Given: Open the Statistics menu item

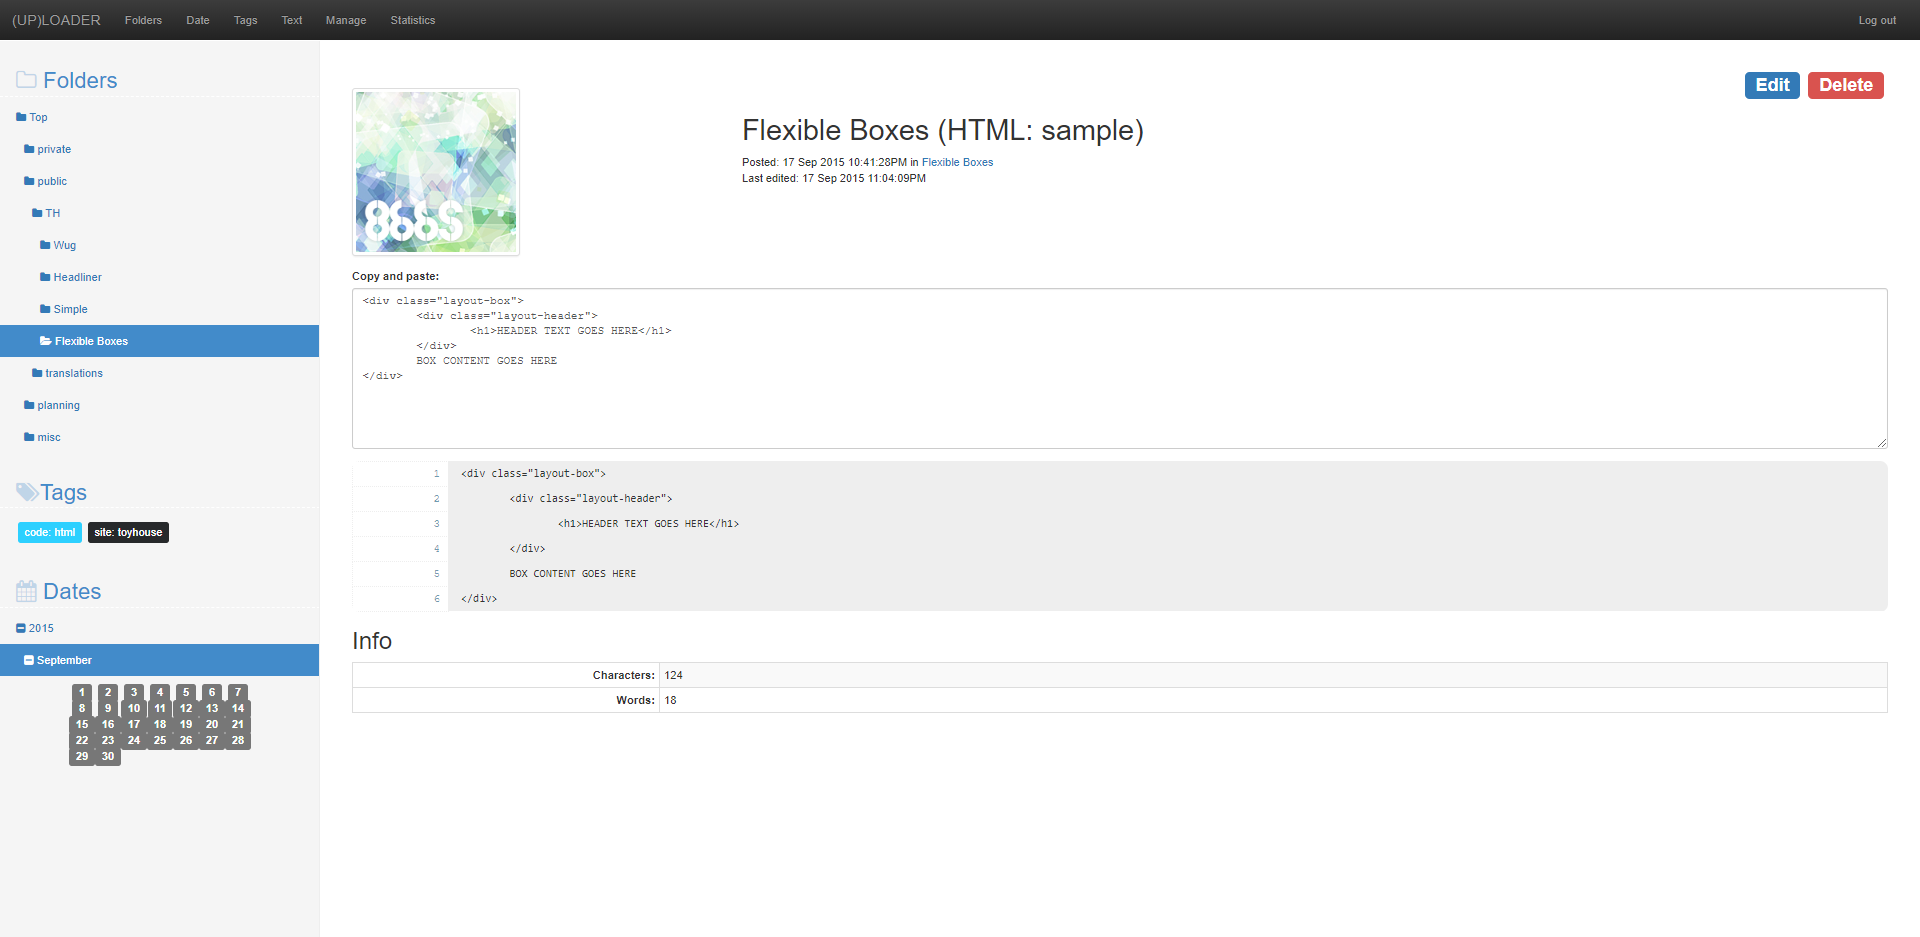Looking at the screenshot, I should click(x=412, y=20).
